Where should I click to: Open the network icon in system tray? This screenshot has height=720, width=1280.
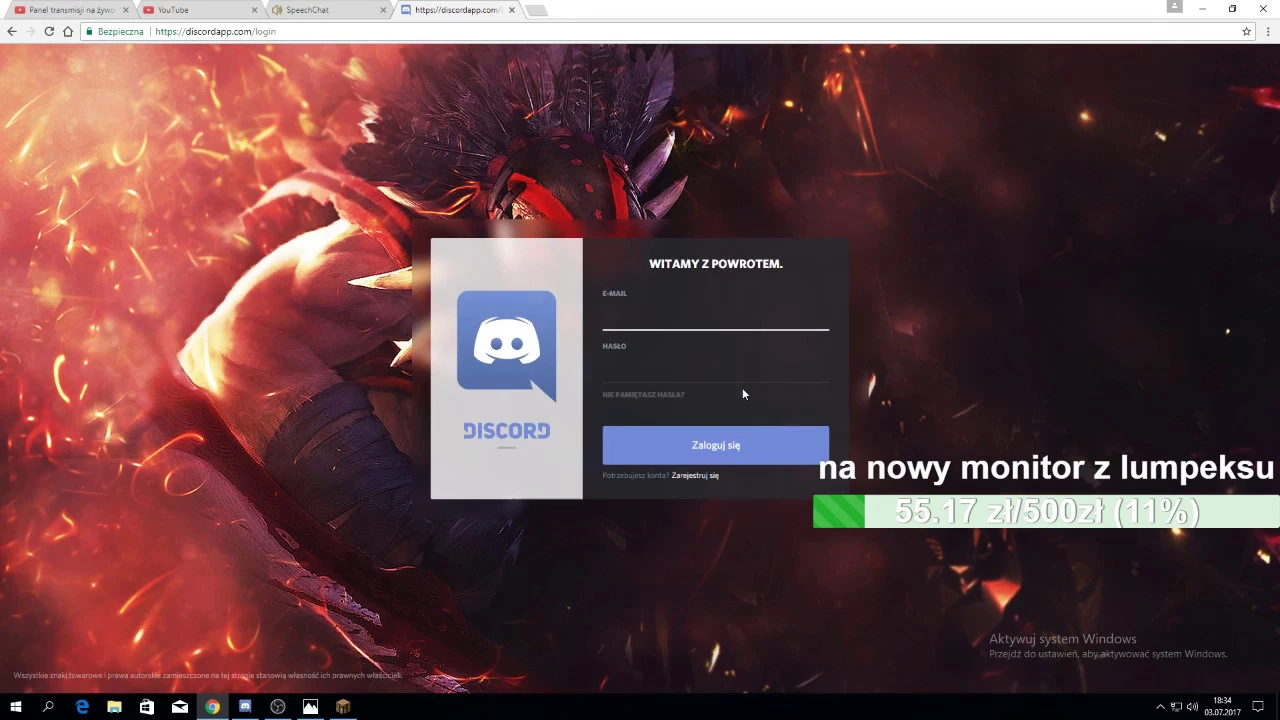[1176, 707]
